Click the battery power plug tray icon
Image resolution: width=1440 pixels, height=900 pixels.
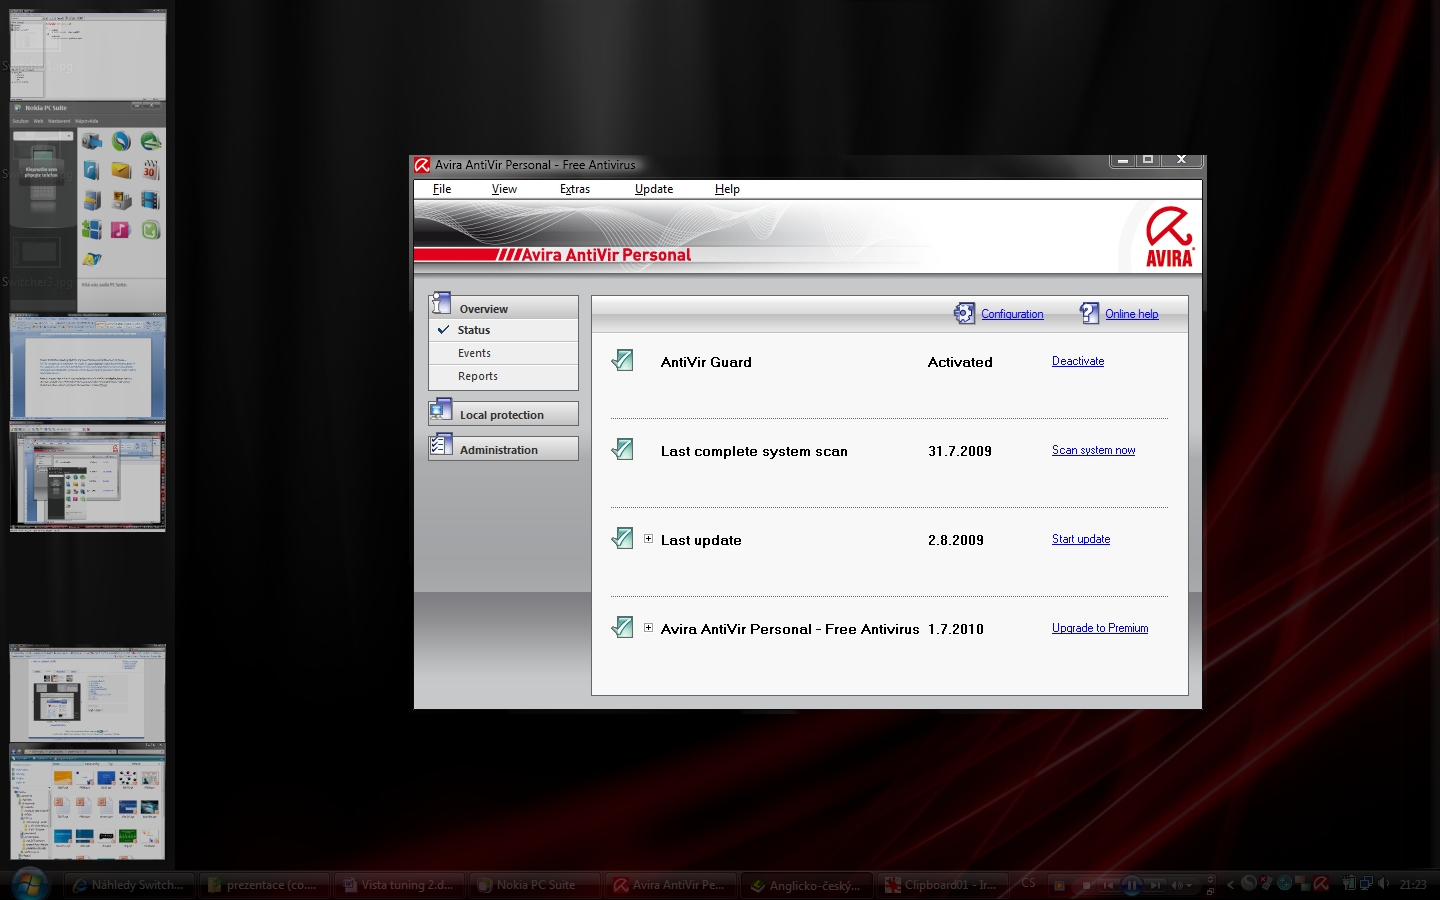[1348, 883]
